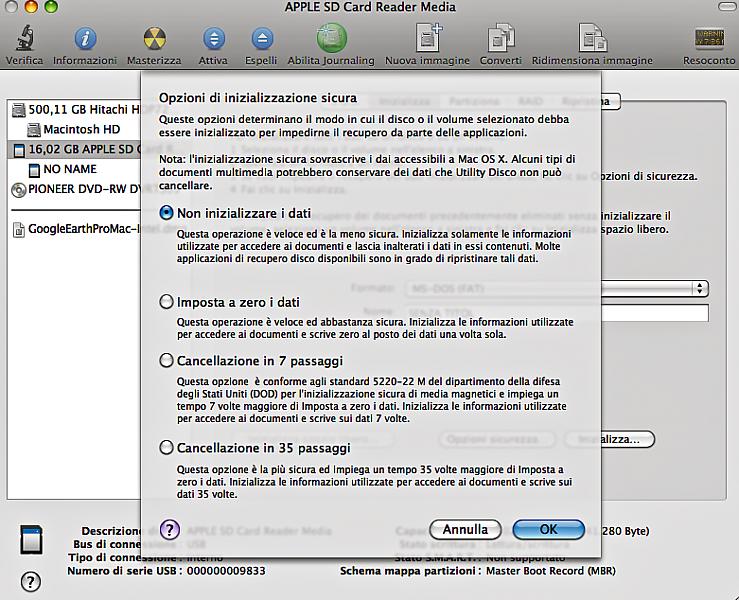Click the Inizializza button behind dialog

(x=609, y=439)
